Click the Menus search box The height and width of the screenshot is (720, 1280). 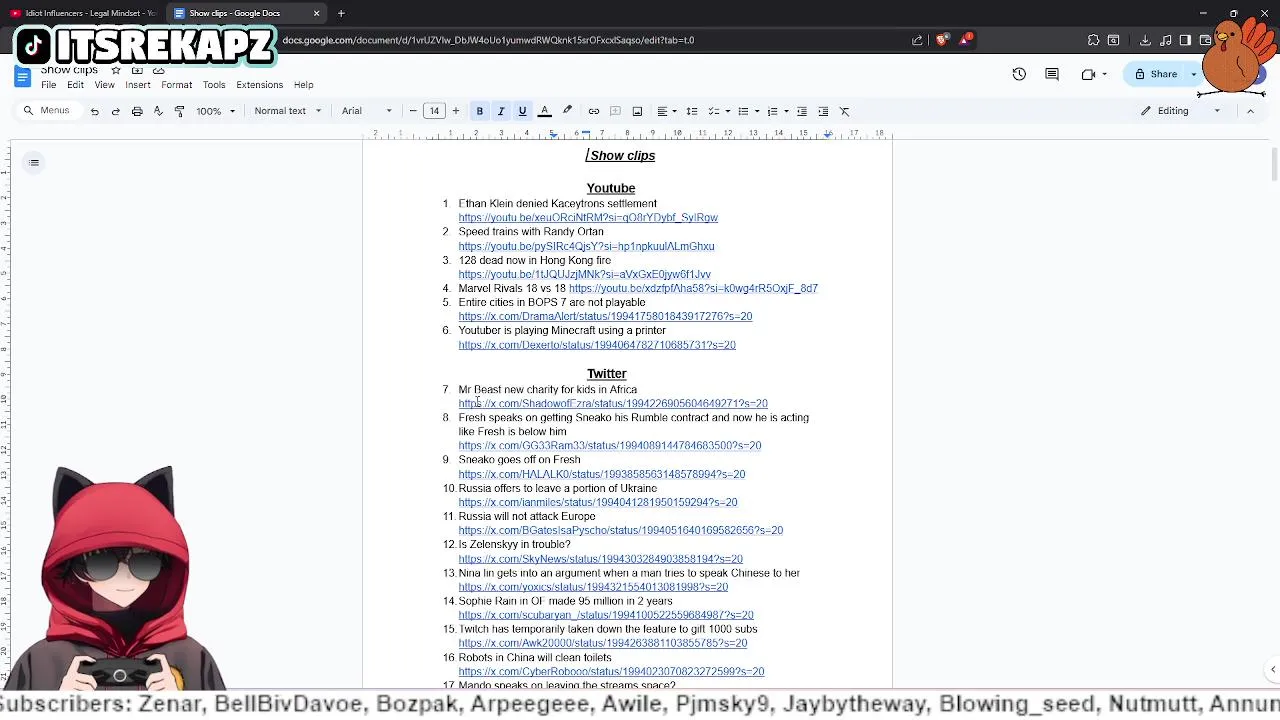[x=47, y=111]
